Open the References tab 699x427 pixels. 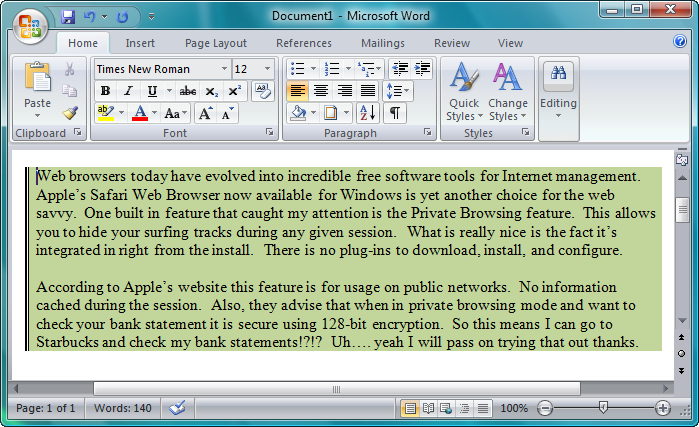304,43
